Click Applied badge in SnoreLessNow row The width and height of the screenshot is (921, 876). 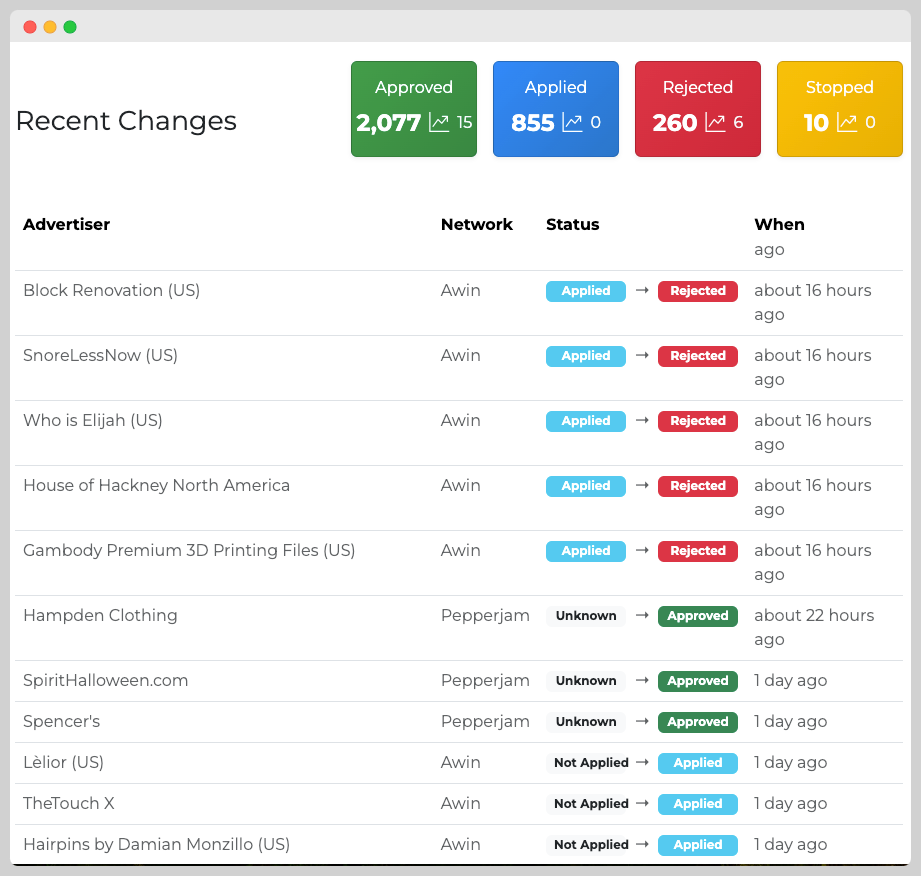[586, 357]
